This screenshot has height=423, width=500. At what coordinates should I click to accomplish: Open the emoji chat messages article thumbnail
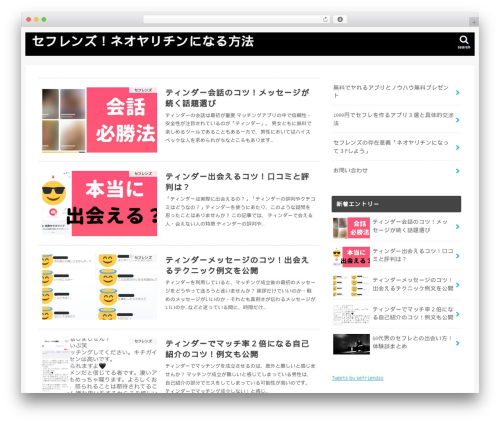(x=99, y=287)
